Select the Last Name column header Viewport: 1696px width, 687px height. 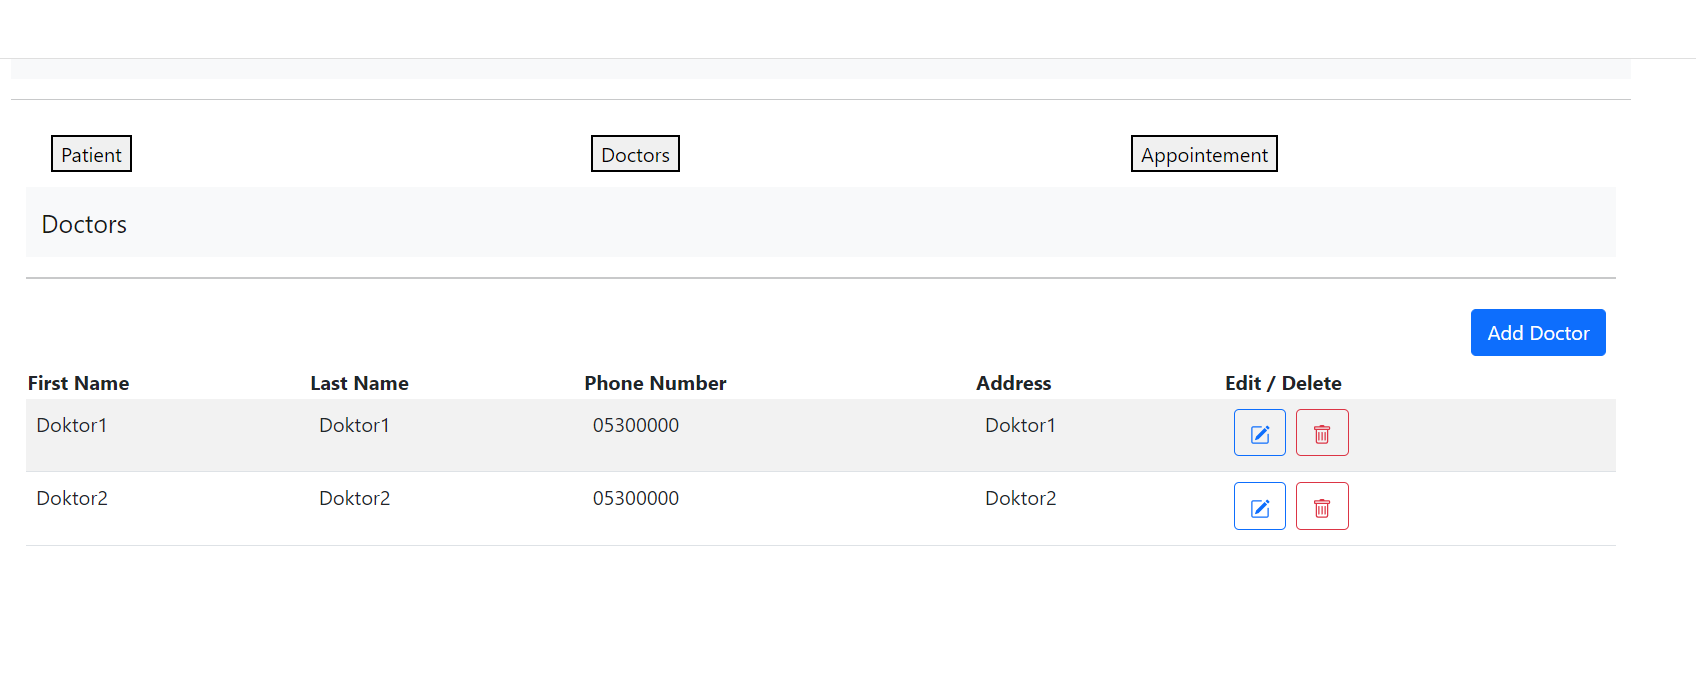tap(359, 383)
